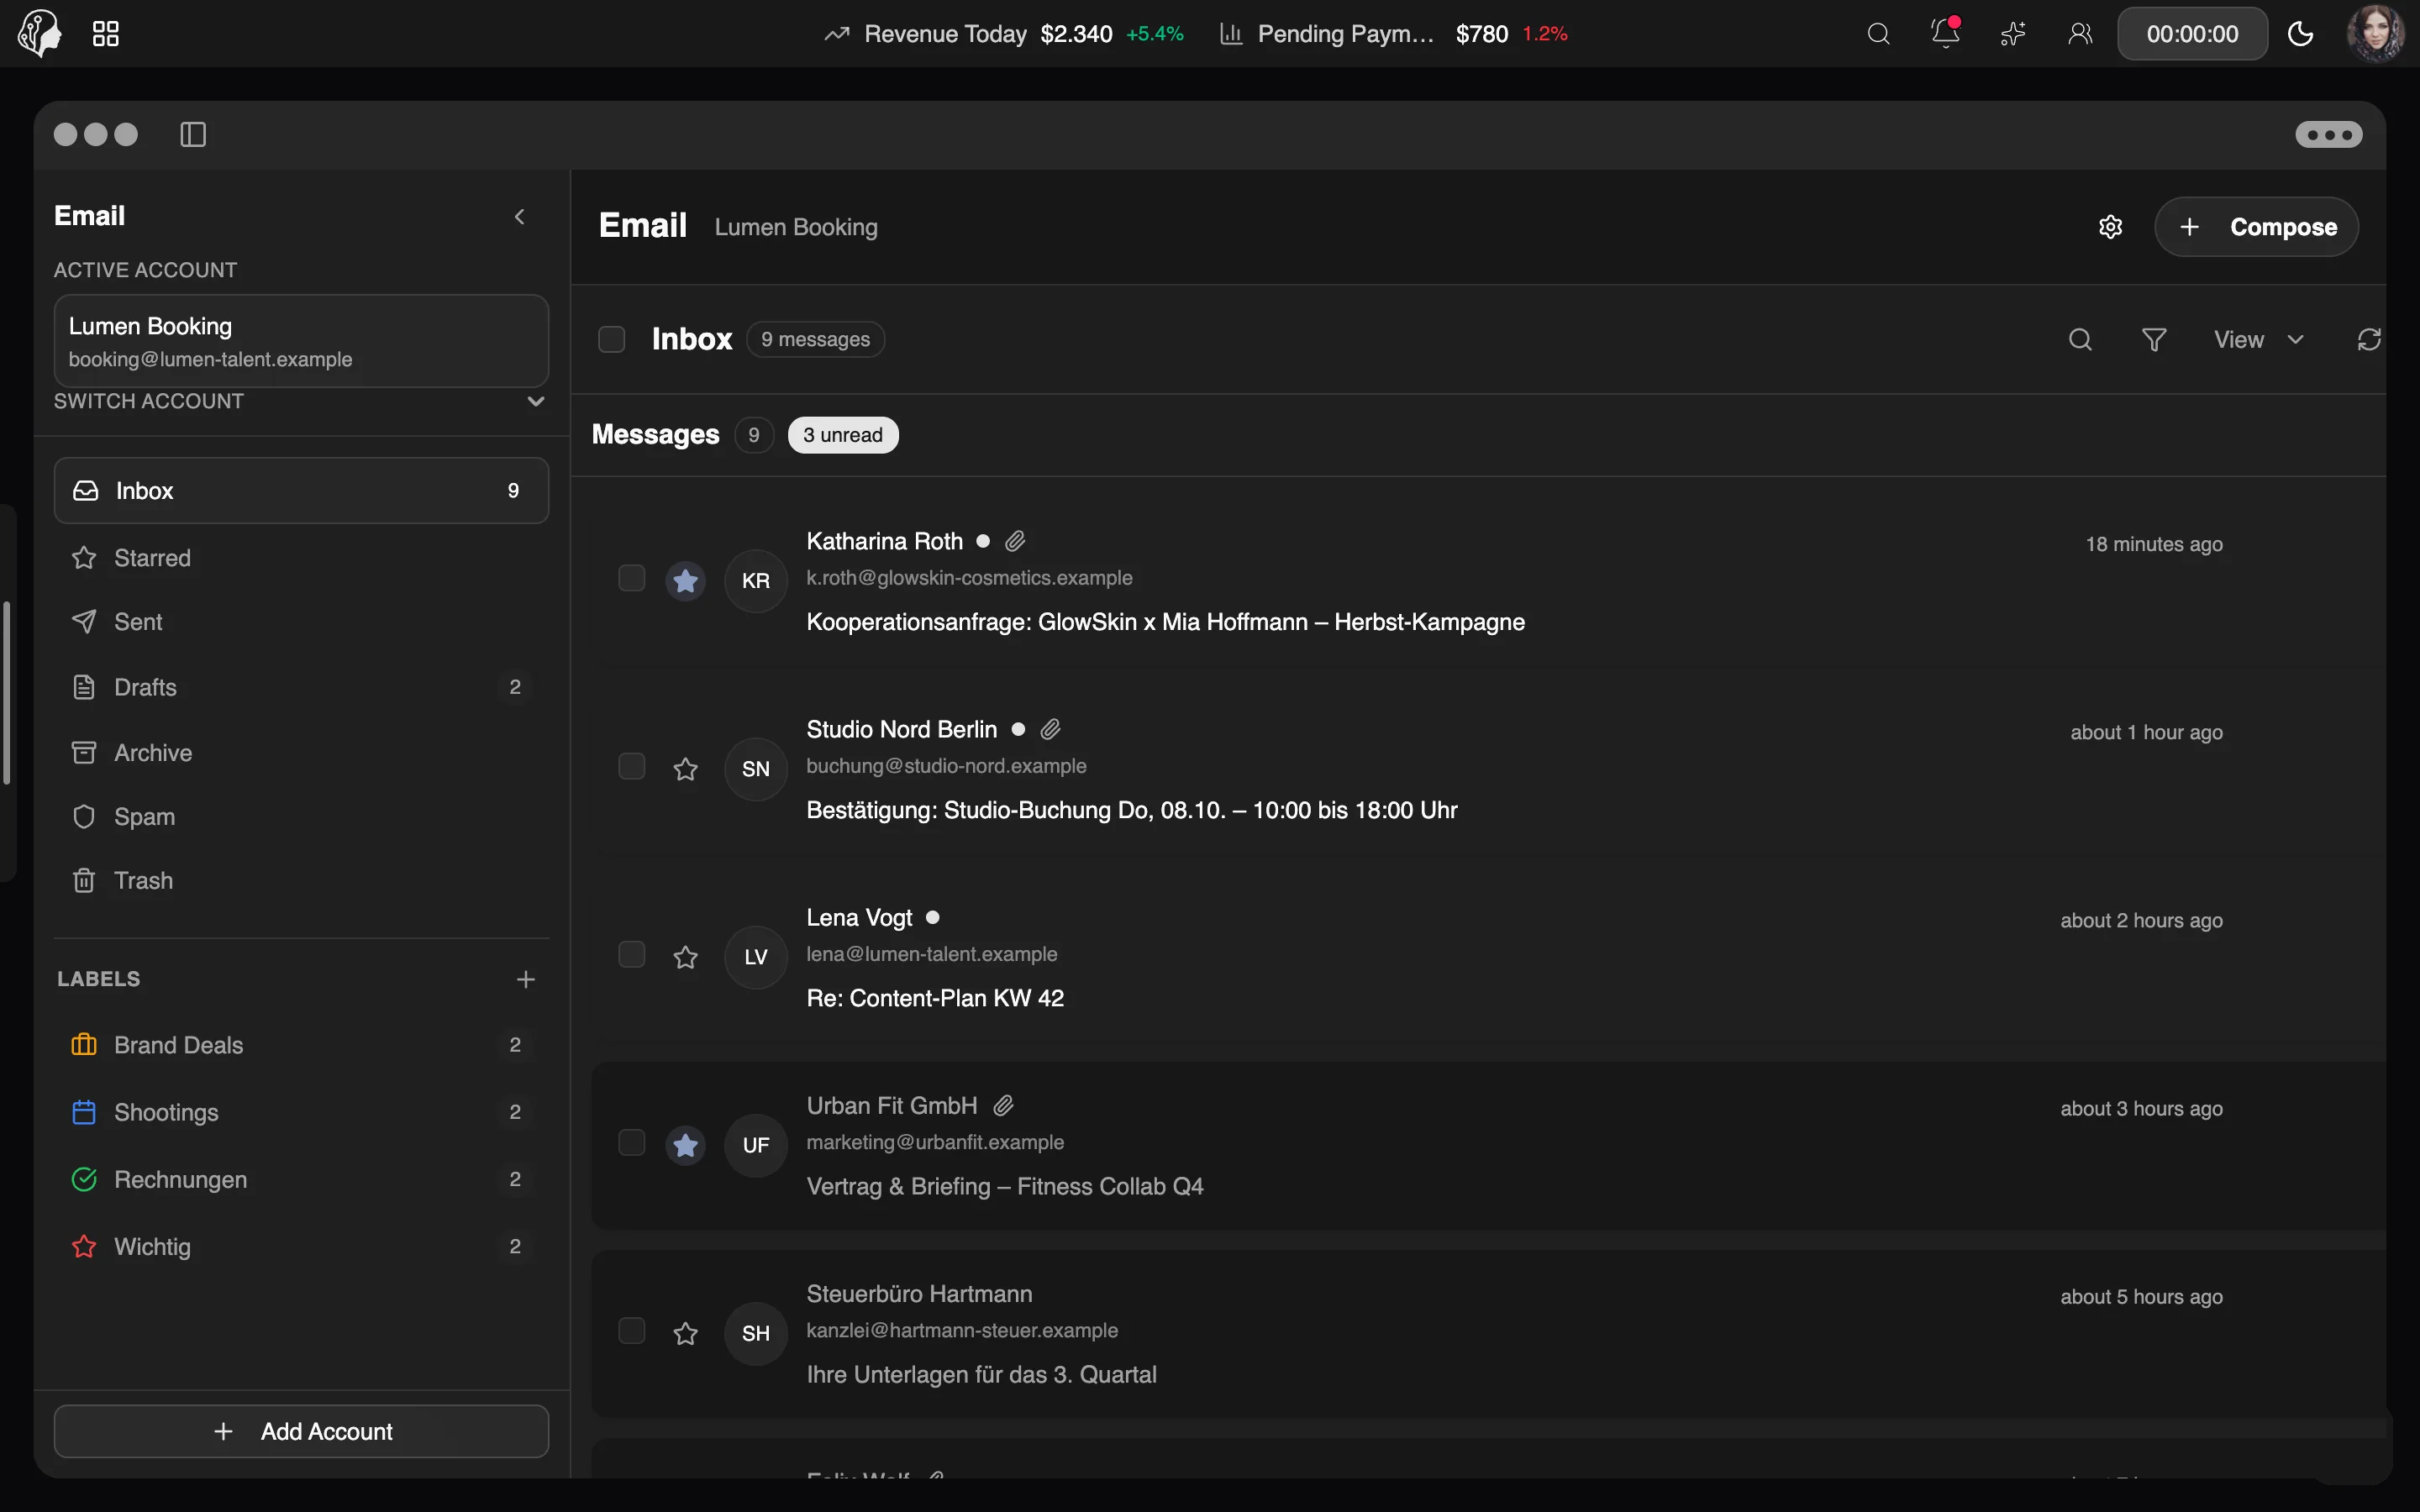Screen dimensions: 2420x1512
Task: Go to the Sent folder
Action: click(301, 622)
